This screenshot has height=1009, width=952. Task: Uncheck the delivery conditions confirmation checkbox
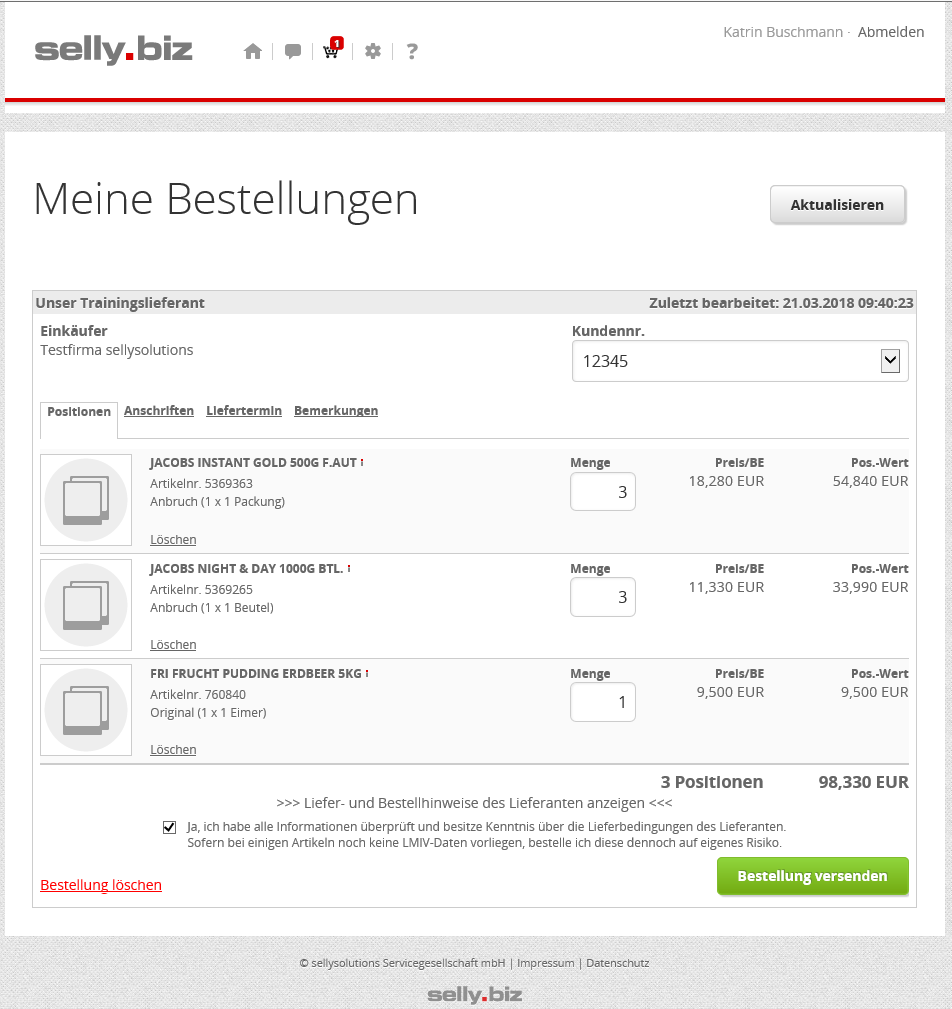(x=169, y=827)
